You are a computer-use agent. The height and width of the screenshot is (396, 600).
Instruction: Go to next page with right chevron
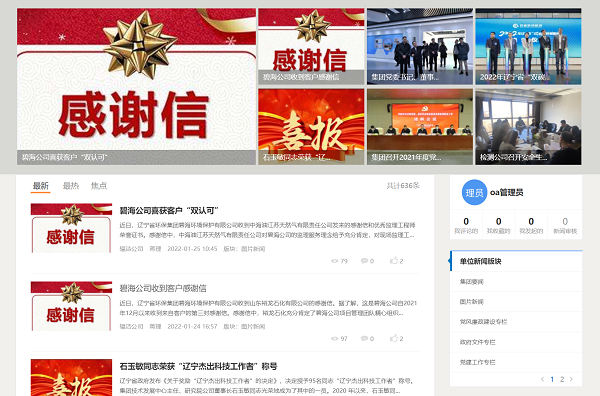coord(571,379)
